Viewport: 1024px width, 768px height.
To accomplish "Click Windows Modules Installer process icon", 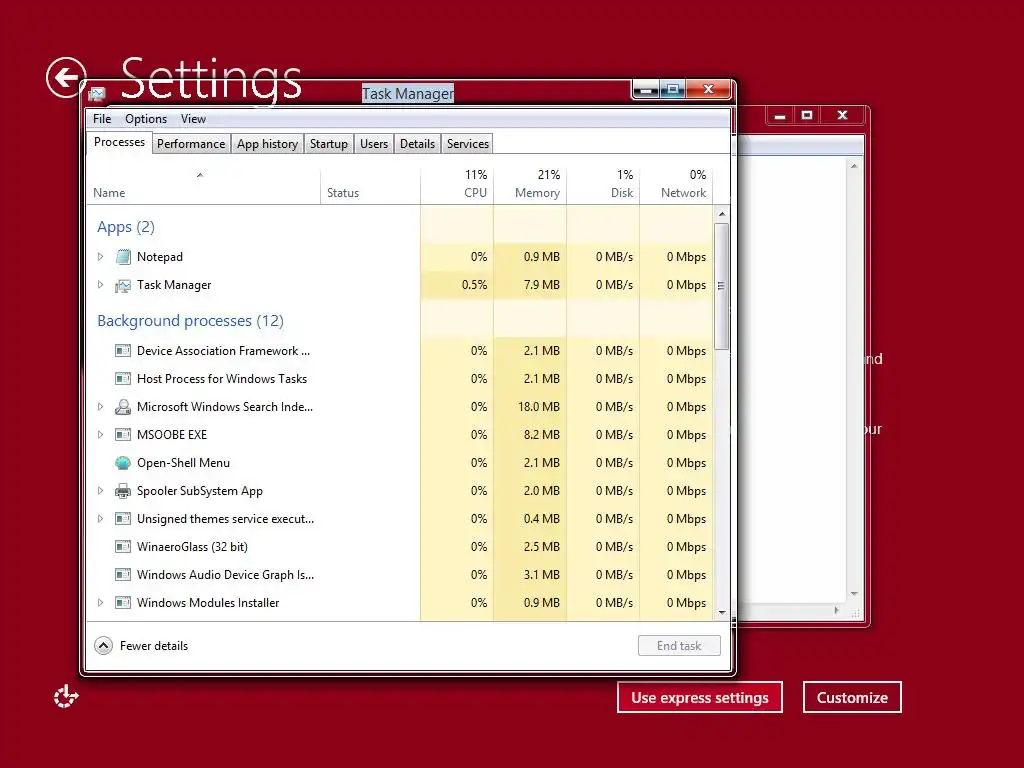I will pyautogui.click(x=123, y=603).
